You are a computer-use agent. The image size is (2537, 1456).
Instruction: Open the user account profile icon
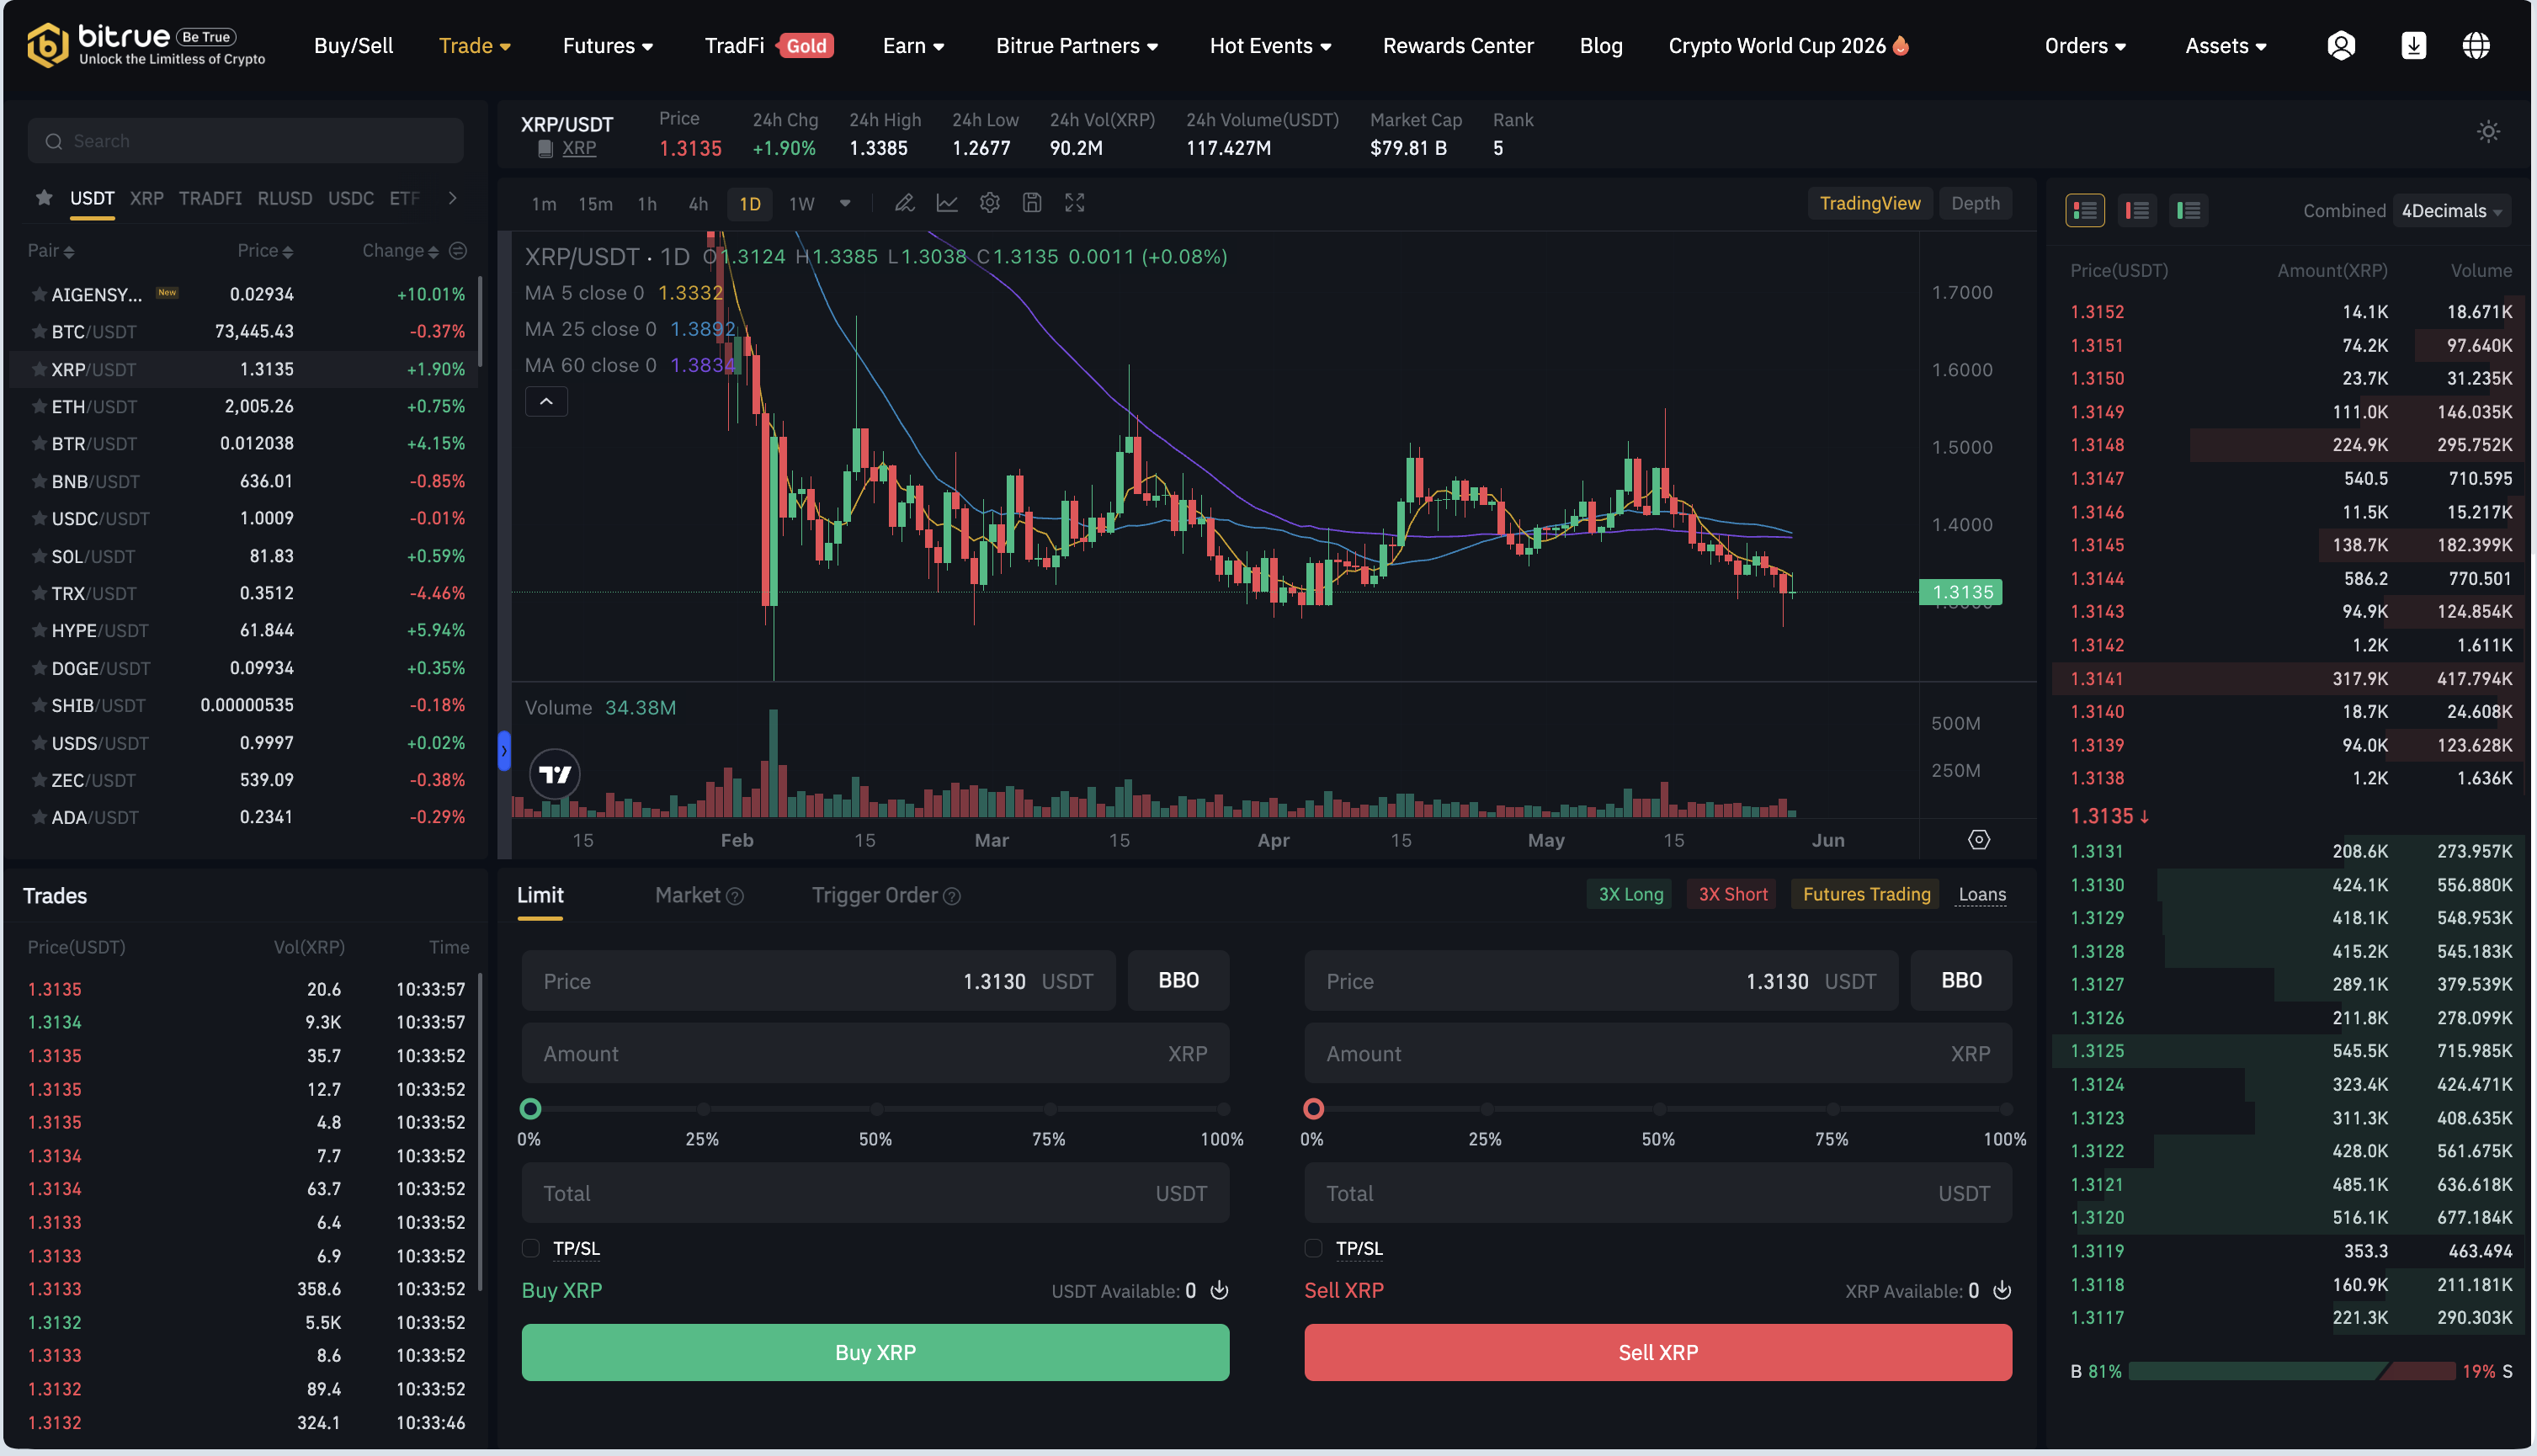2341,46
